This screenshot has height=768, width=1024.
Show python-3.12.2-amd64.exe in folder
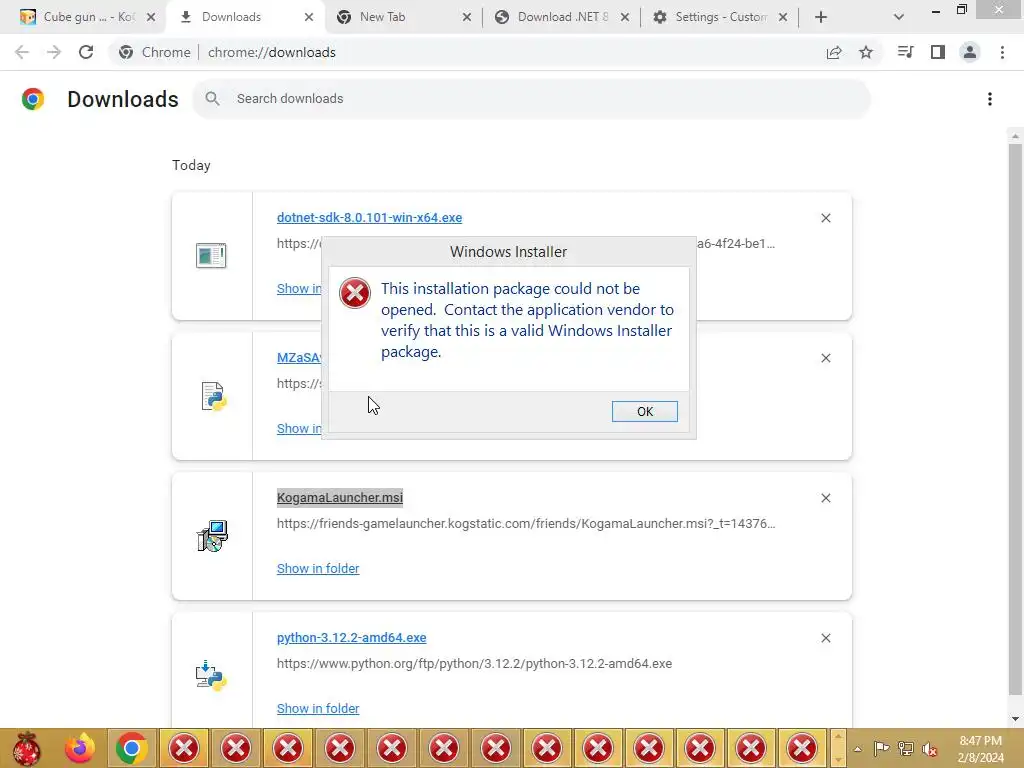tap(318, 709)
